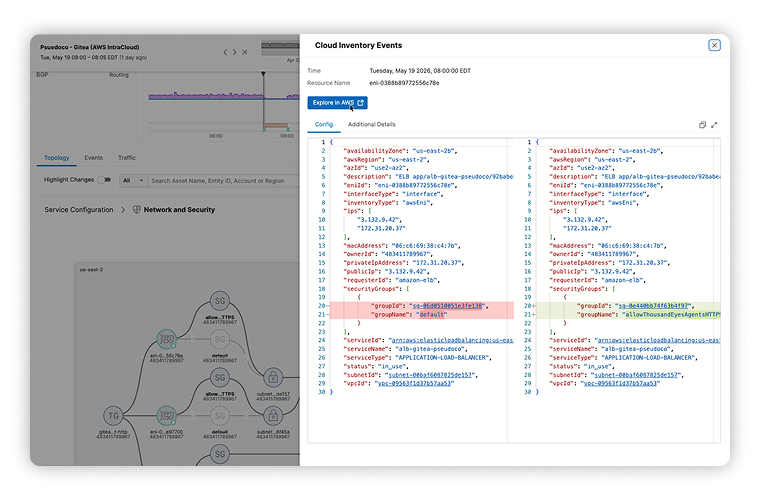Open removed group ID link in left diff
Image resolution: width=760 pixels, height=500 pixels.
(x=447, y=306)
